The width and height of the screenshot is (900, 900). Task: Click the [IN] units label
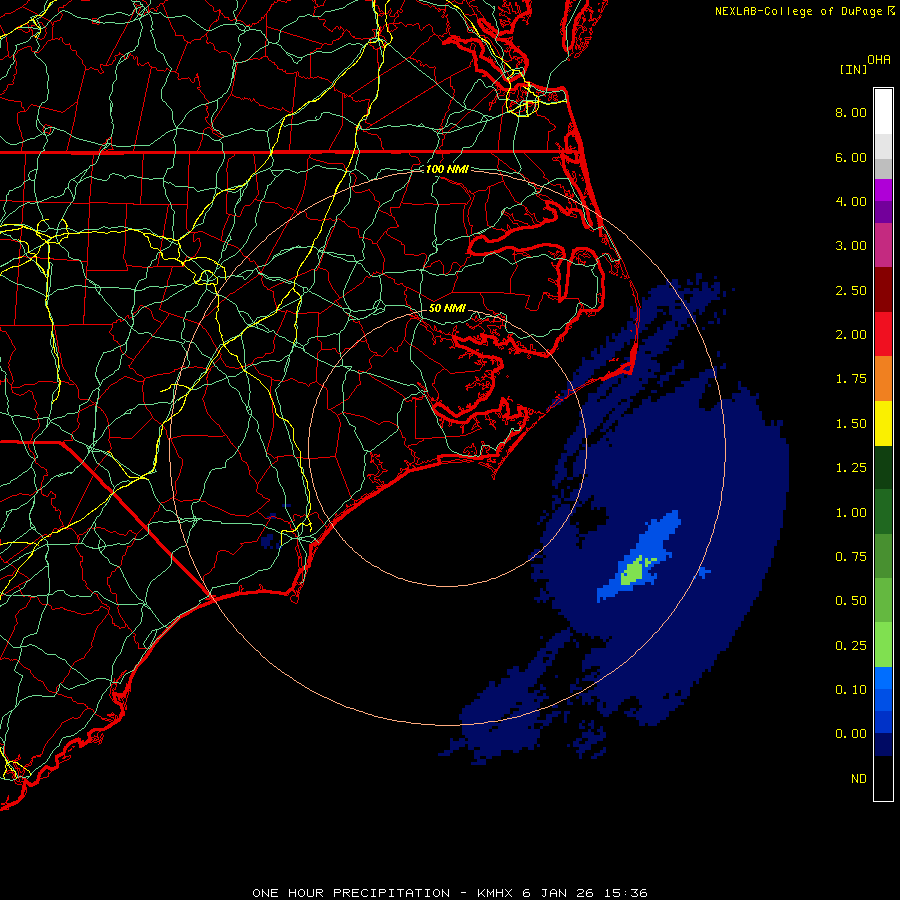(x=853, y=69)
